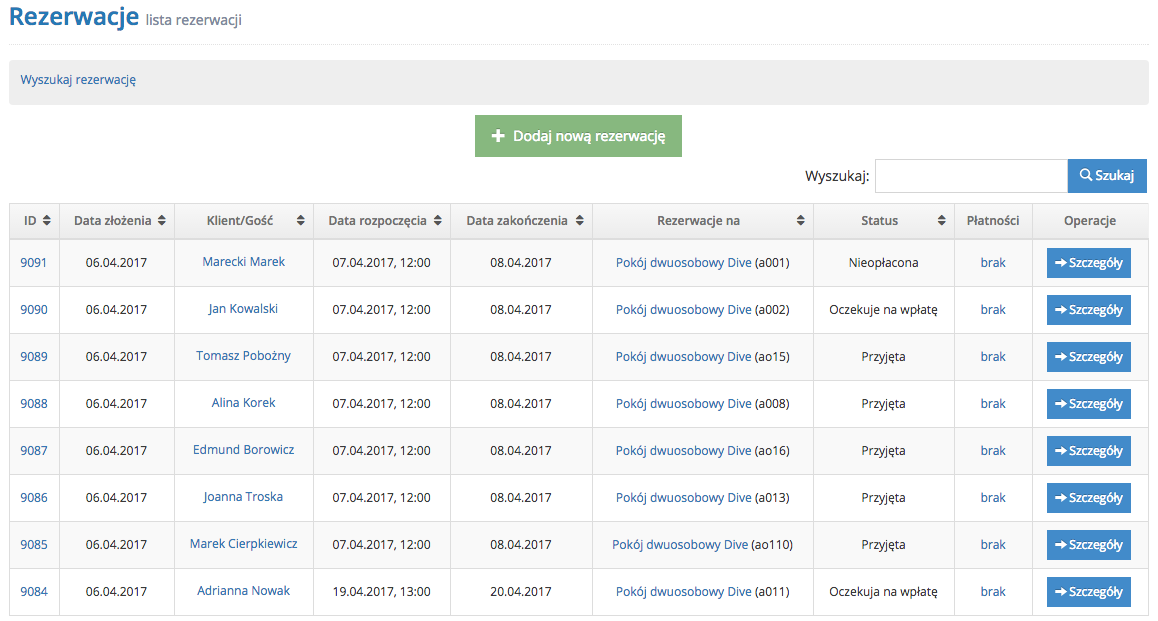The width and height of the screenshot is (1158, 621).
Task: View Szczegóły for Alina Korek reservation
Action: coord(1089,404)
